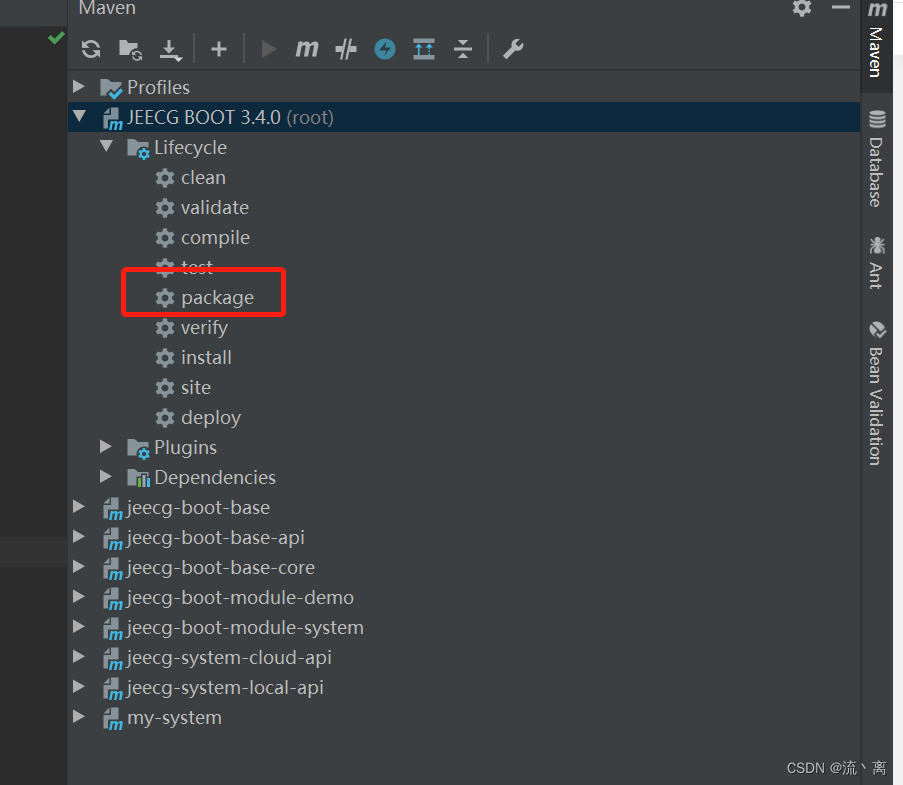This screenshot has height=785, width=903.
Task: Click gear icon beside compile
Action: 165,238
